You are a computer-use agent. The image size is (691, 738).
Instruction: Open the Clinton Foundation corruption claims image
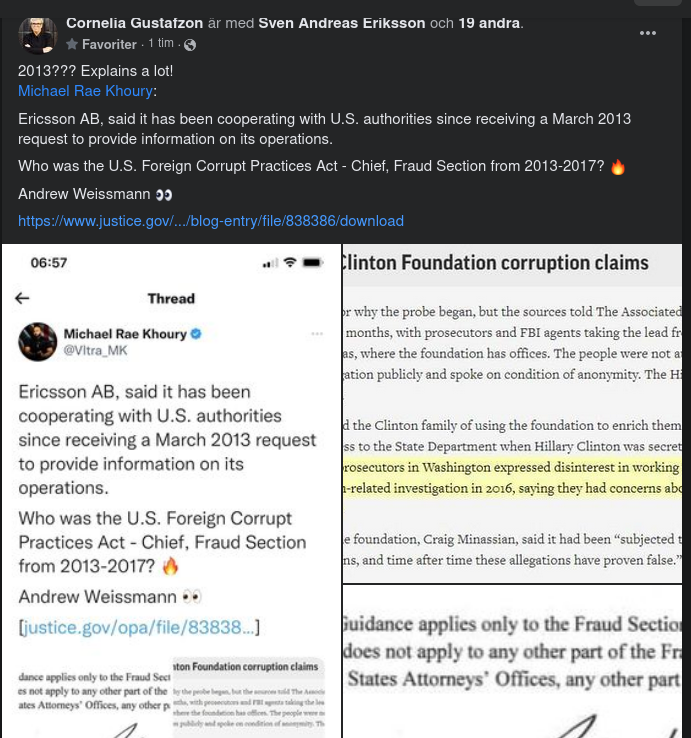click(512, 410)
